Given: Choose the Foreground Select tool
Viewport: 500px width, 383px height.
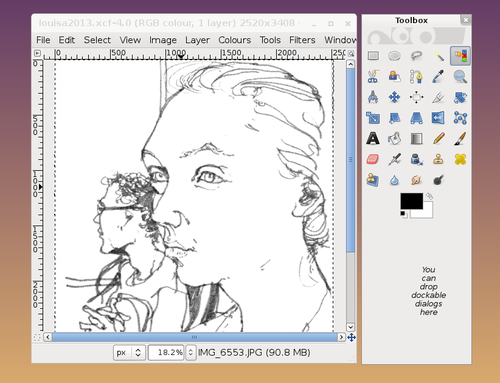Looking at the screenshot, I should pos(394,76).
